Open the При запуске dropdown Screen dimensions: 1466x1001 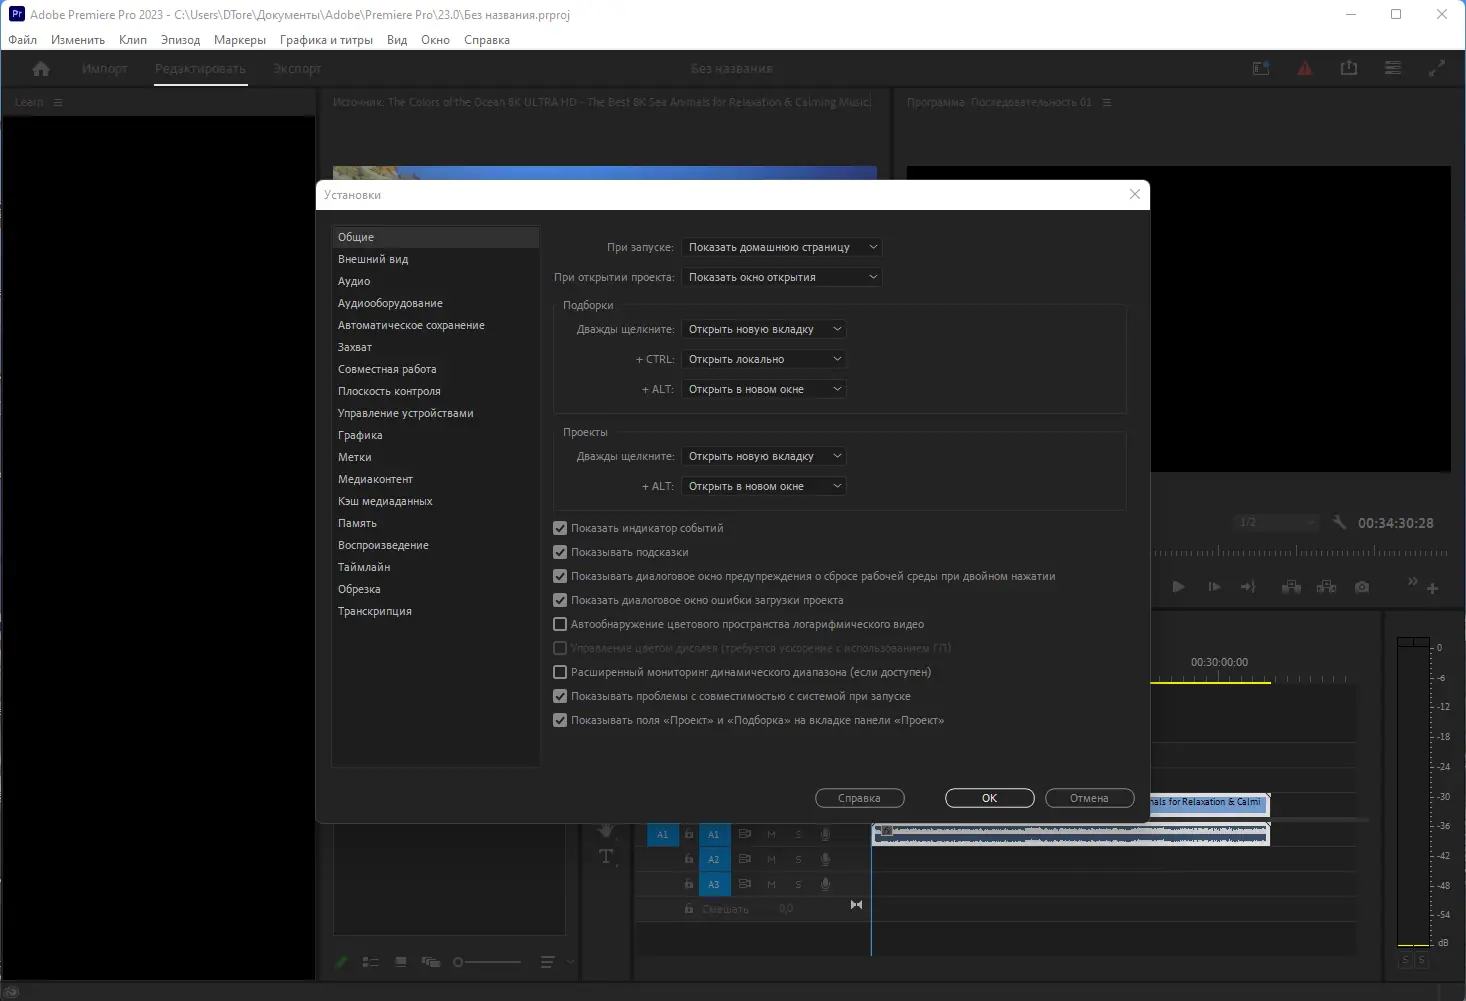[782, 247]
